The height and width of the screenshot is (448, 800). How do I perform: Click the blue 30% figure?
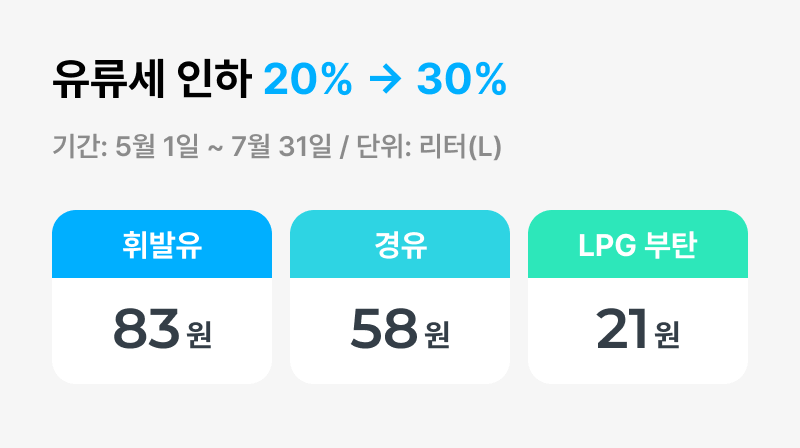[x=462, y=80]
